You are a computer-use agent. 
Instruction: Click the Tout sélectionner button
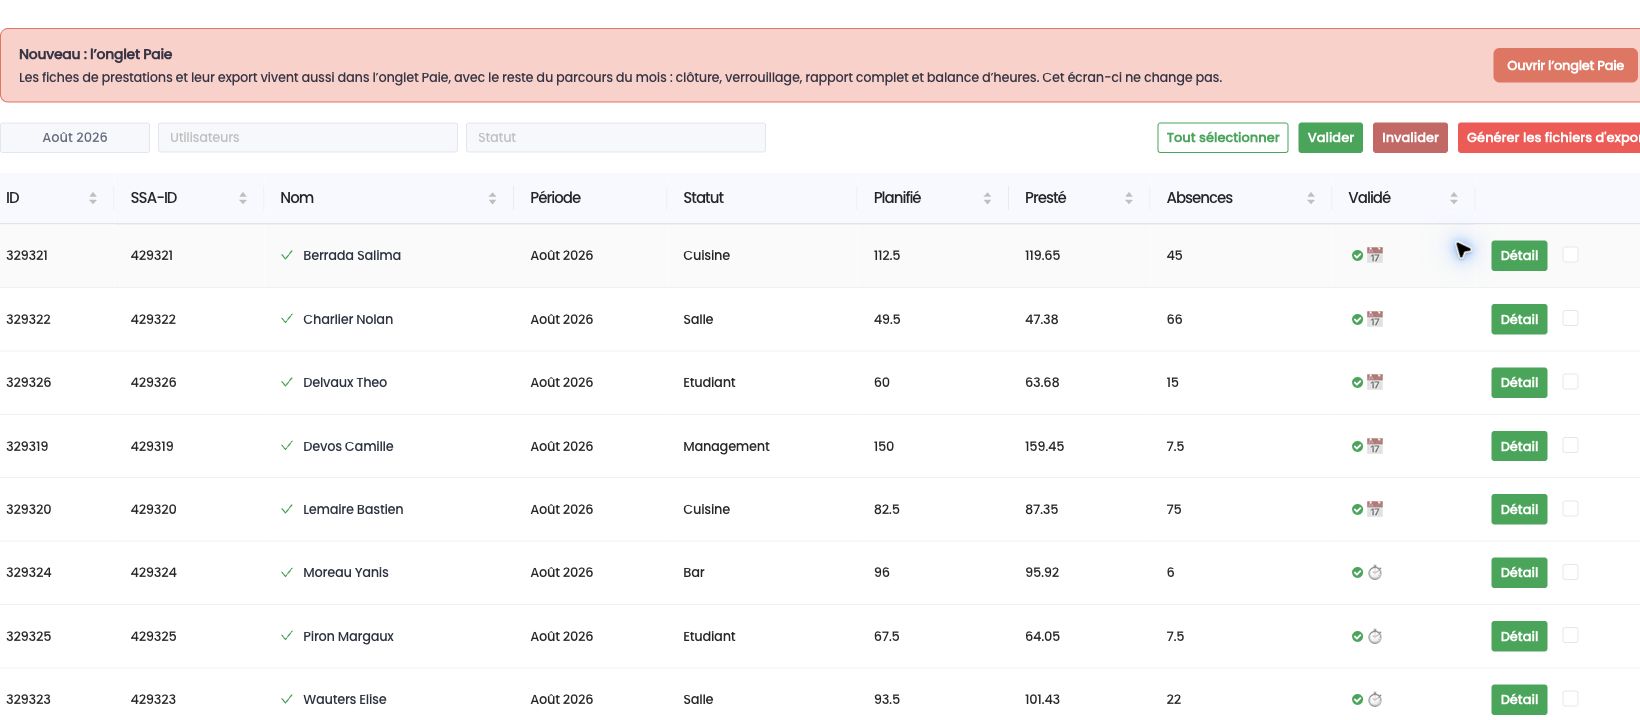coord(1223,137)
